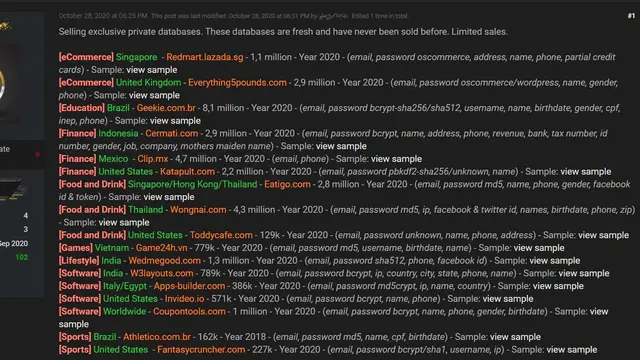Click the Fantasycruncher.com site name
This screenshot has height=360, width=640.
tap(201, 350)
